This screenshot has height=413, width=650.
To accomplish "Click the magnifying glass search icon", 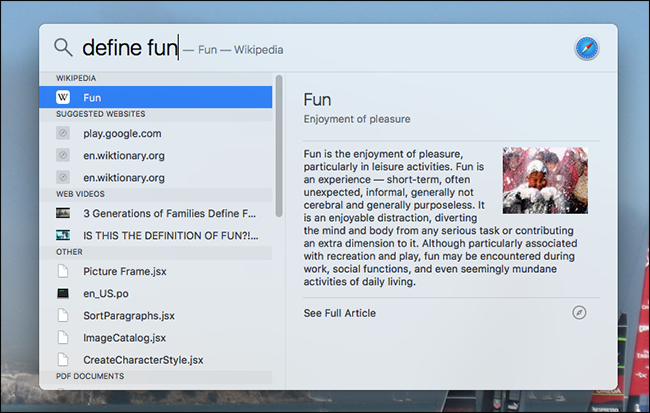I will tap(63, 47).
